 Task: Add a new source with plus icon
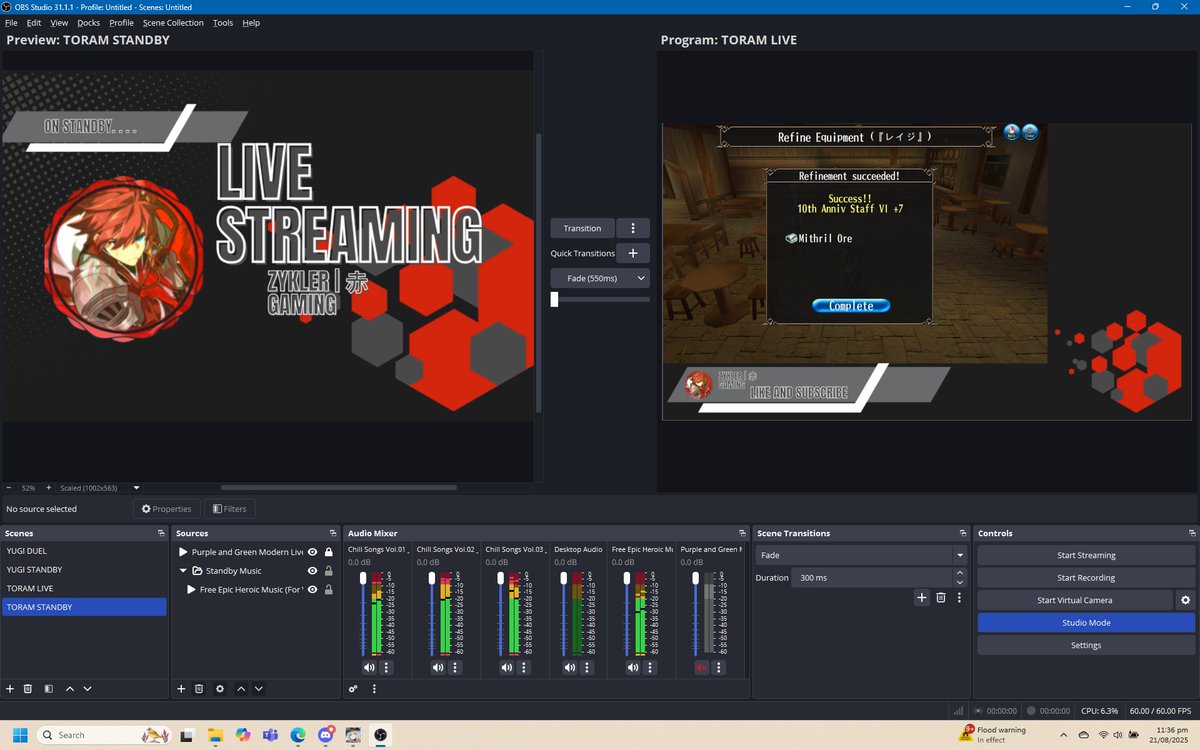[x=181, y=688]
